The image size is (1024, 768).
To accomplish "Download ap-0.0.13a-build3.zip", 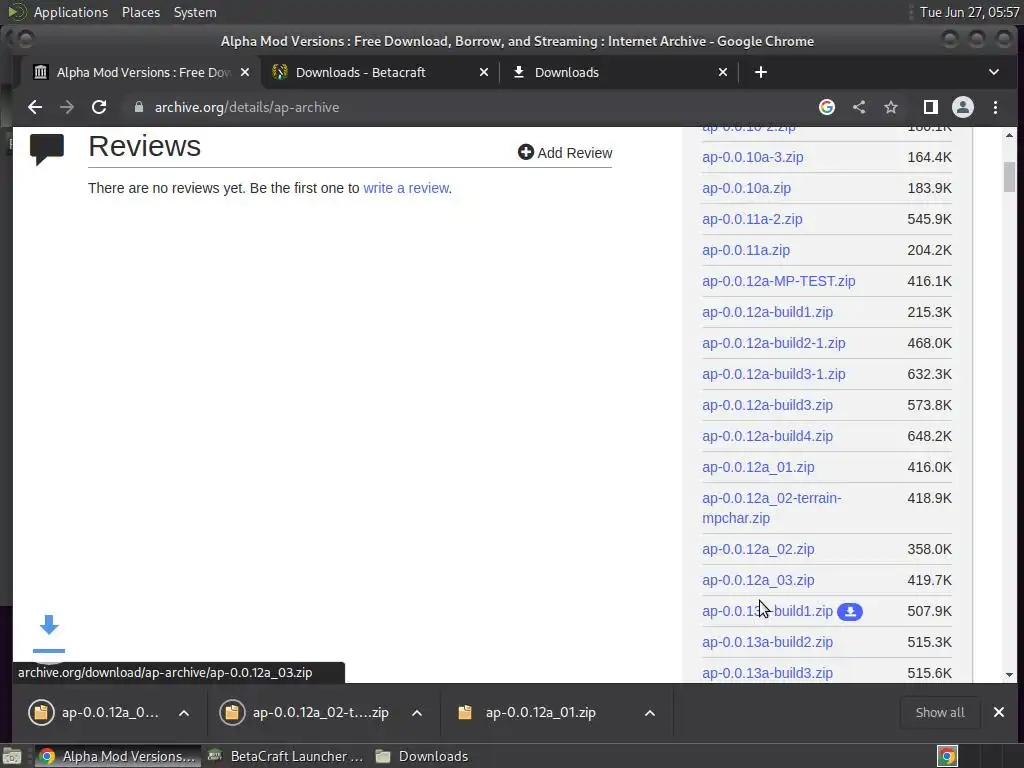I will click(x=767, y=673).
